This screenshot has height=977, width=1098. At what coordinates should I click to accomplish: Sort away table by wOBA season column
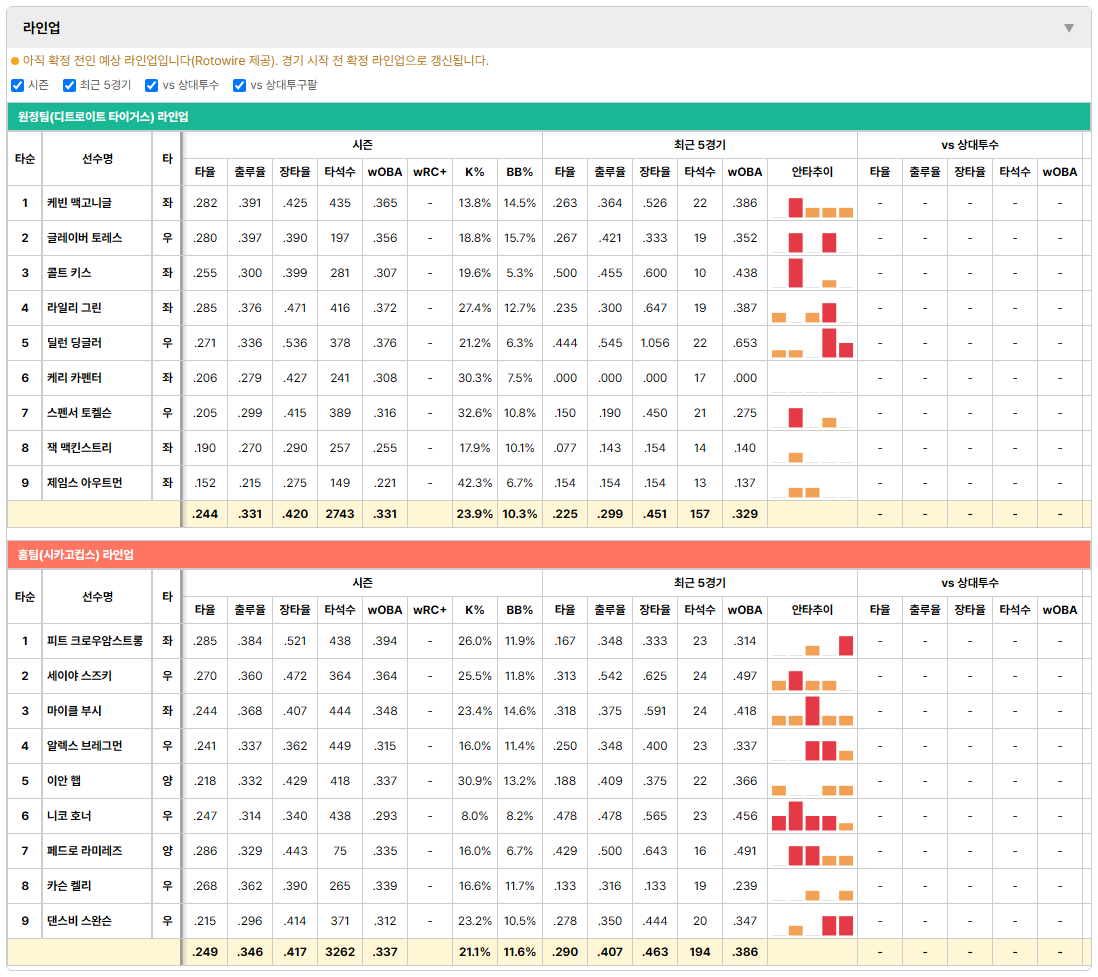coord(384,172)
